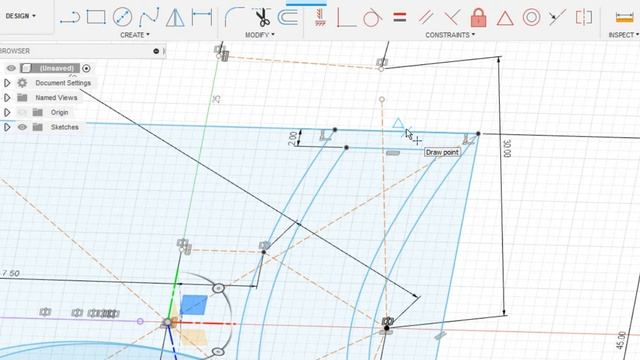Select the Mirror tool
Image resolution: width=640 pixels, height=360 pixels.
175,18
